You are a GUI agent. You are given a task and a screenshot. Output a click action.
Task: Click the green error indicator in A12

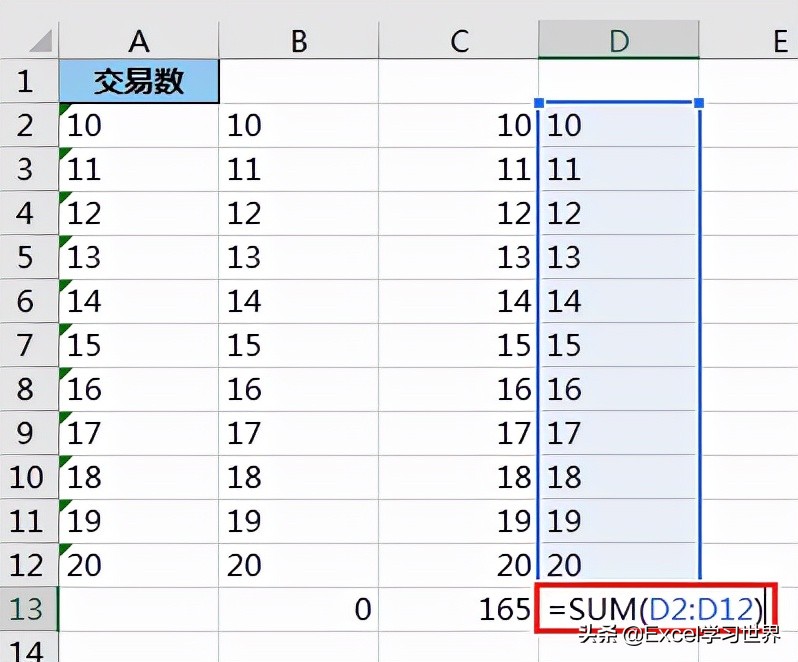click(x=65, y=548)
